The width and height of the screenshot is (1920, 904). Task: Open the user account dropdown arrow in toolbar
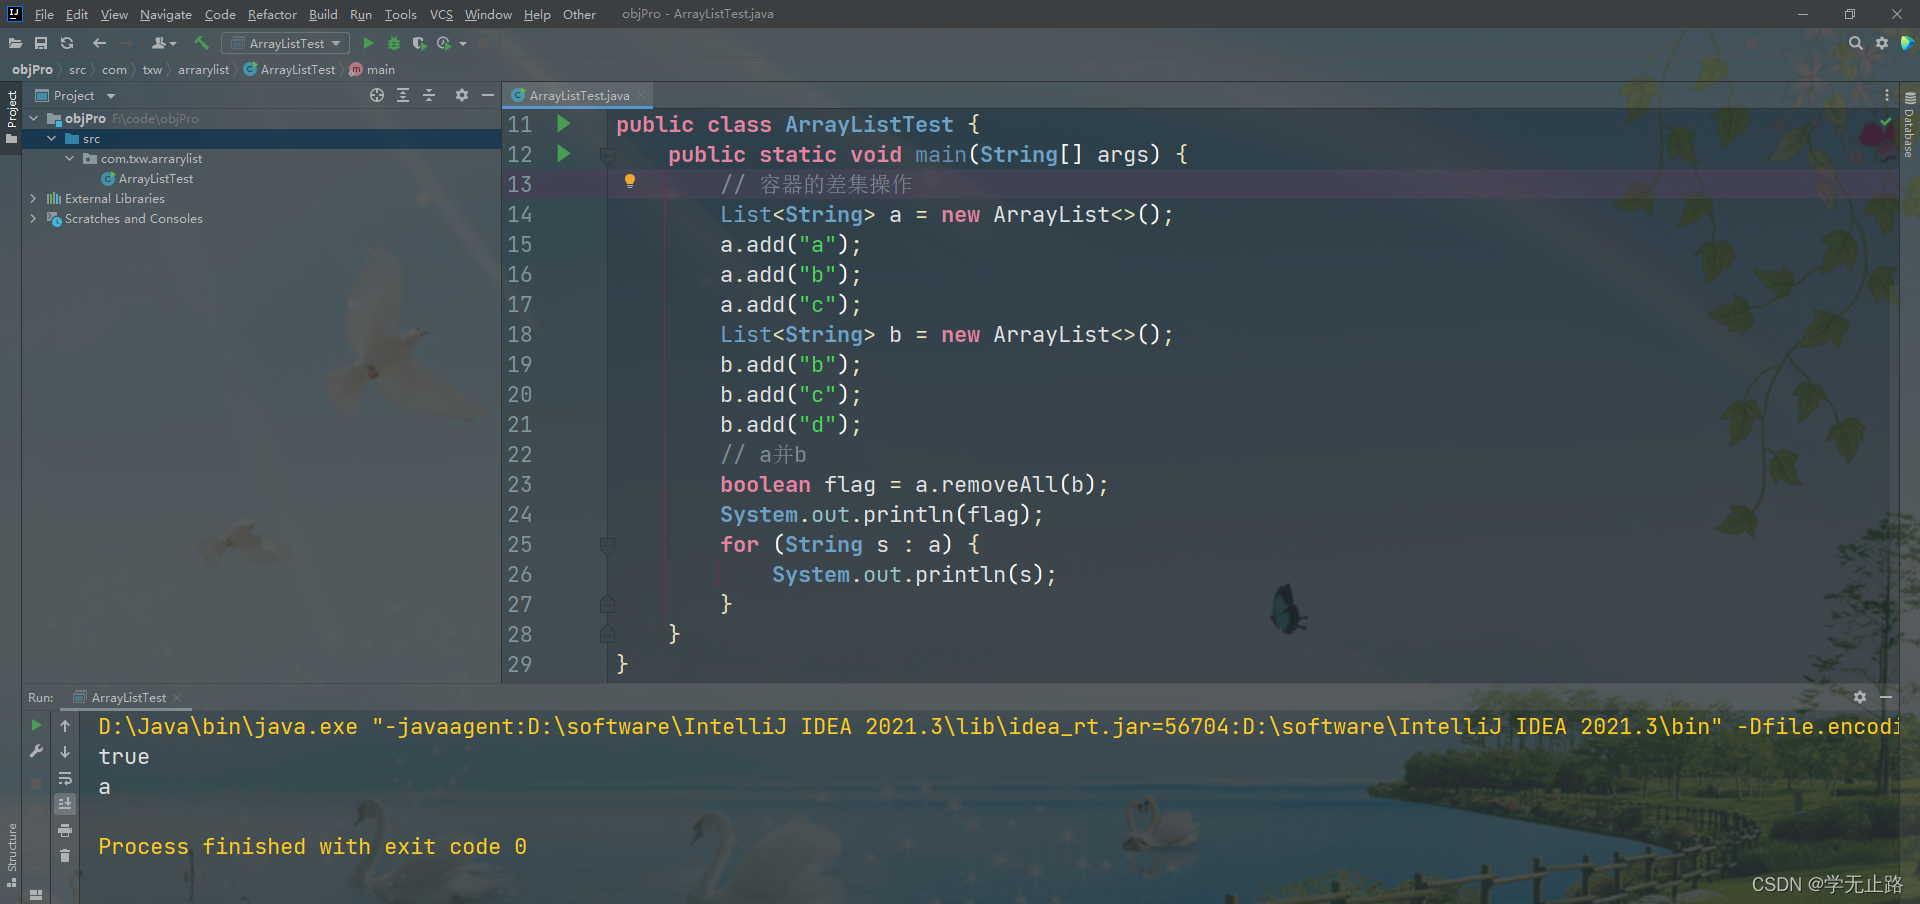tap(173, 44)
